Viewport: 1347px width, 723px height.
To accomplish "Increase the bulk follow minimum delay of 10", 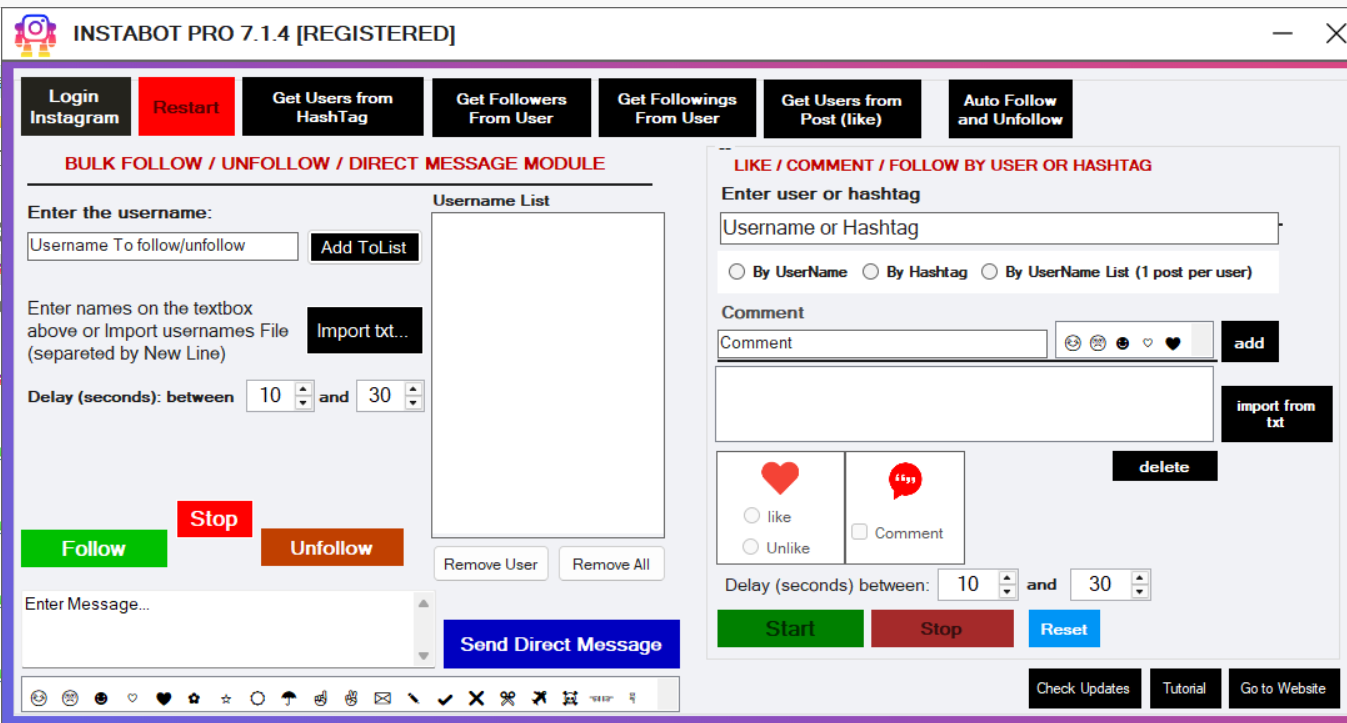I will [304, 389].
